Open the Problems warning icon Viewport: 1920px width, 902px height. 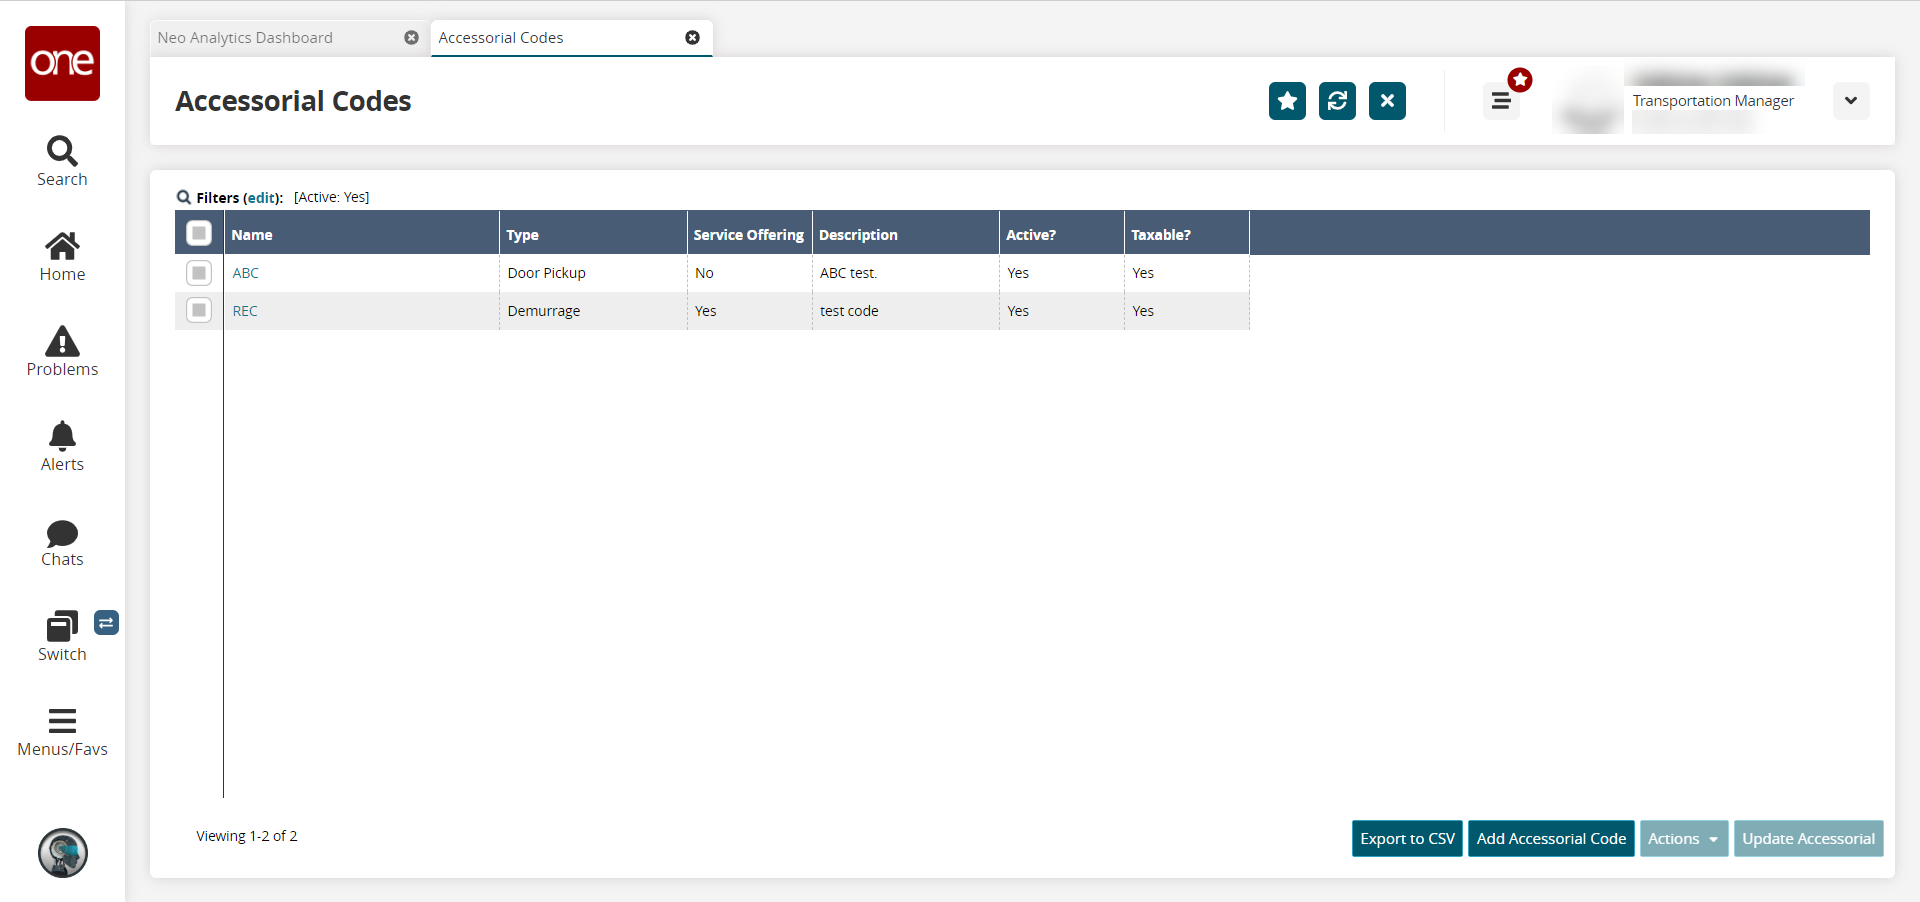(x=62, y=342)
